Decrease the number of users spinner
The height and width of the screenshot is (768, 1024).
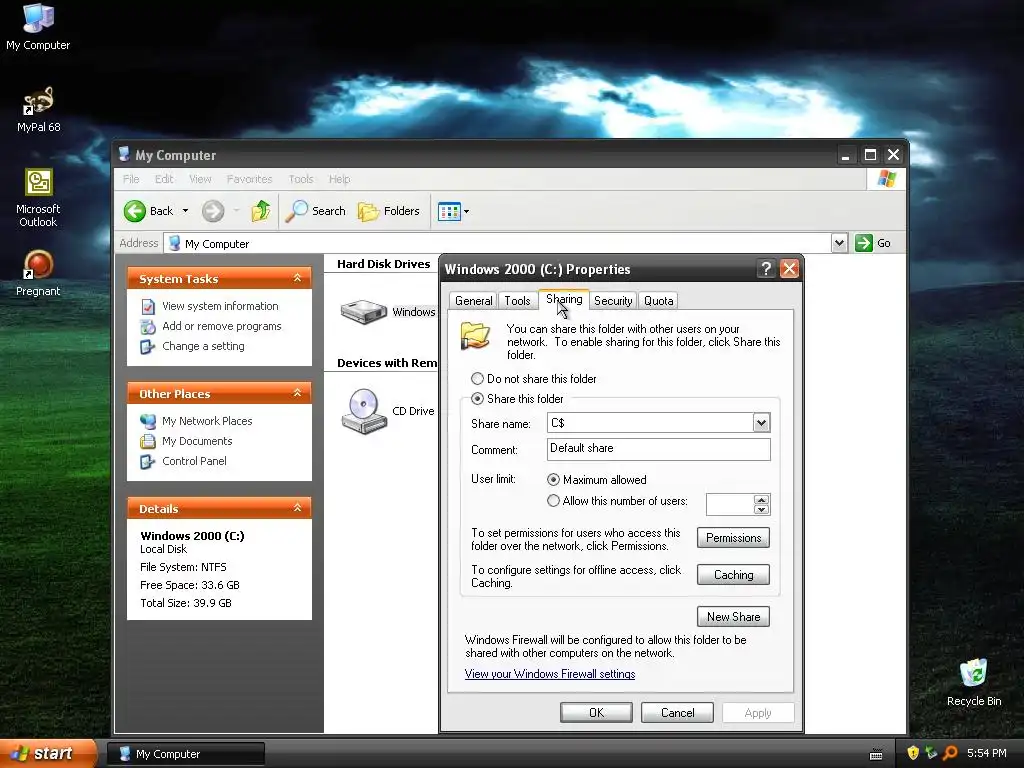pos(761,509)
